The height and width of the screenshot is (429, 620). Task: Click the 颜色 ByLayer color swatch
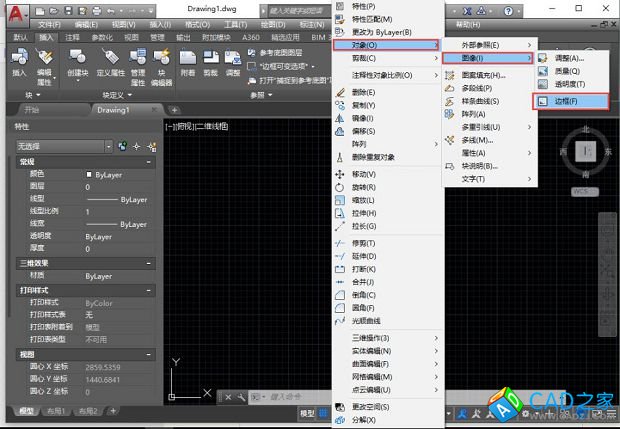(89, 174)
